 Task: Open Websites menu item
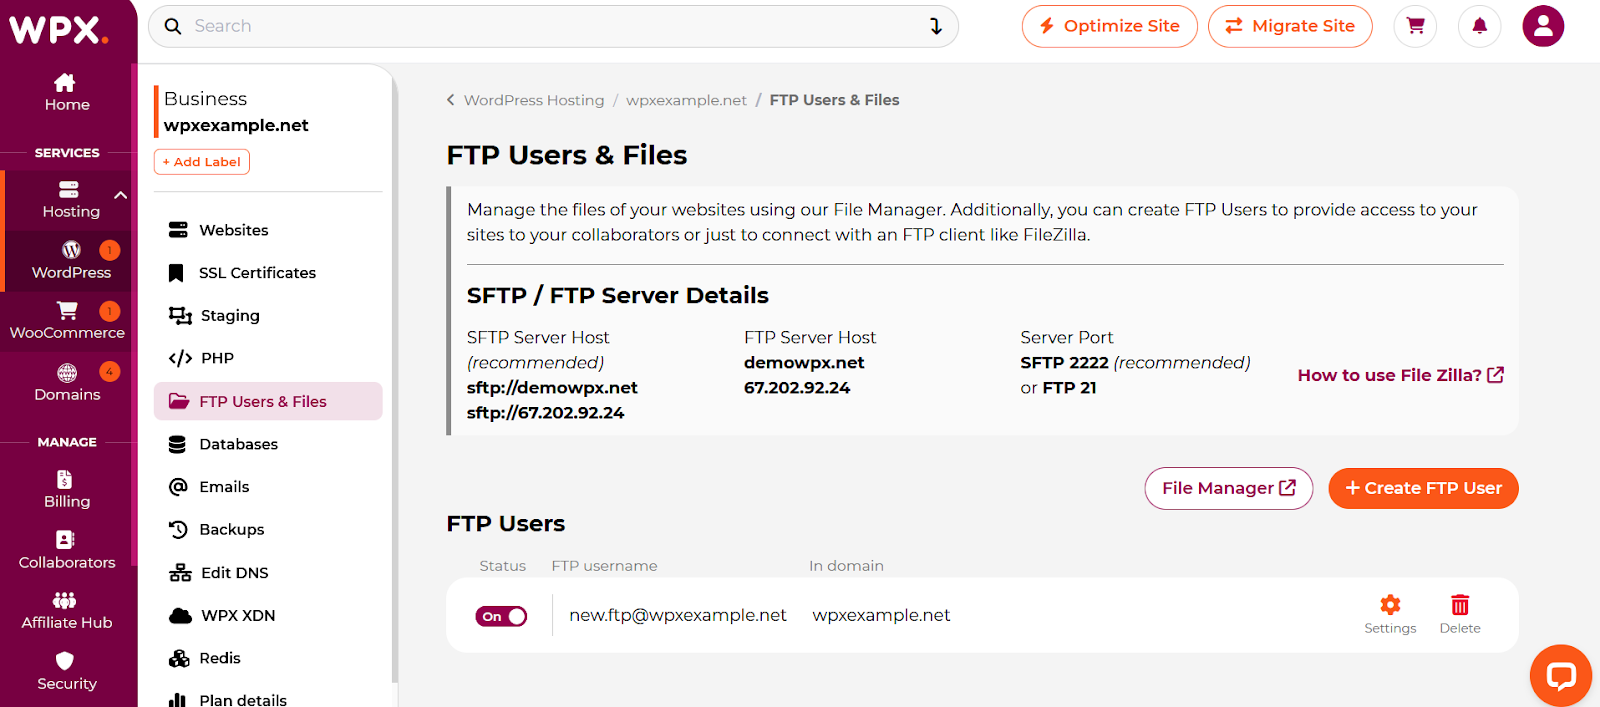click(268, 230)
